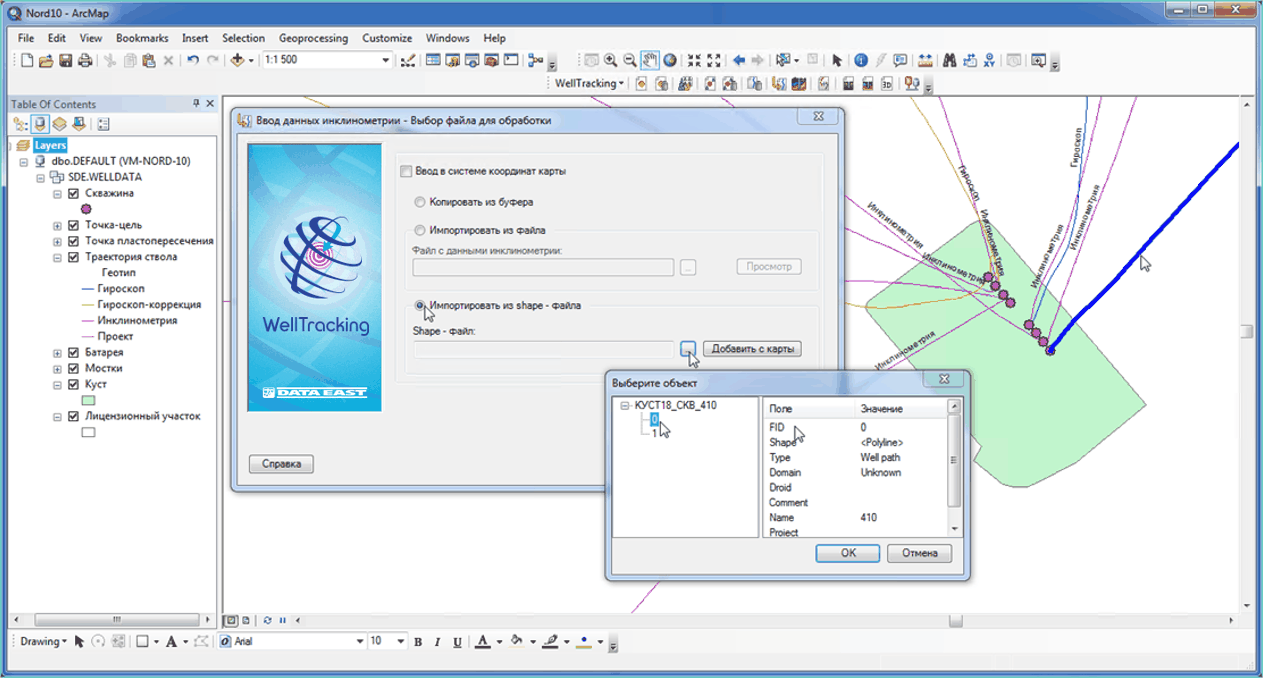Enable 'Ввод в системе координат карты' checkbox
This screenshot has width=1263, height=678.
[405, 171]
